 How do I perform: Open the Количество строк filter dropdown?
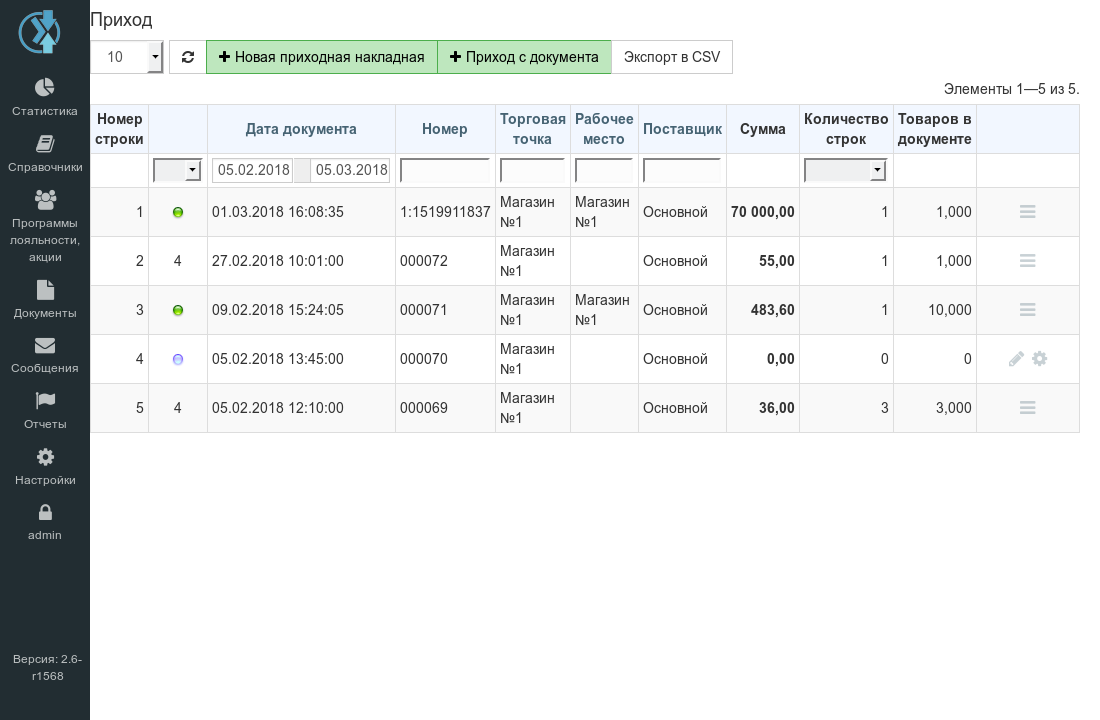(x=845, y=170)
